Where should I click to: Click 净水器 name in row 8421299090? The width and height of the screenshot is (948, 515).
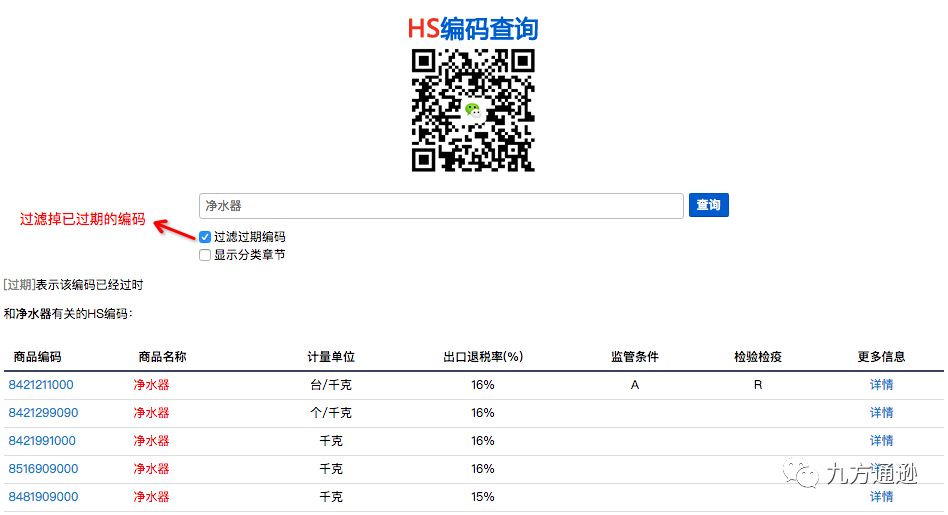coord(151,413)
